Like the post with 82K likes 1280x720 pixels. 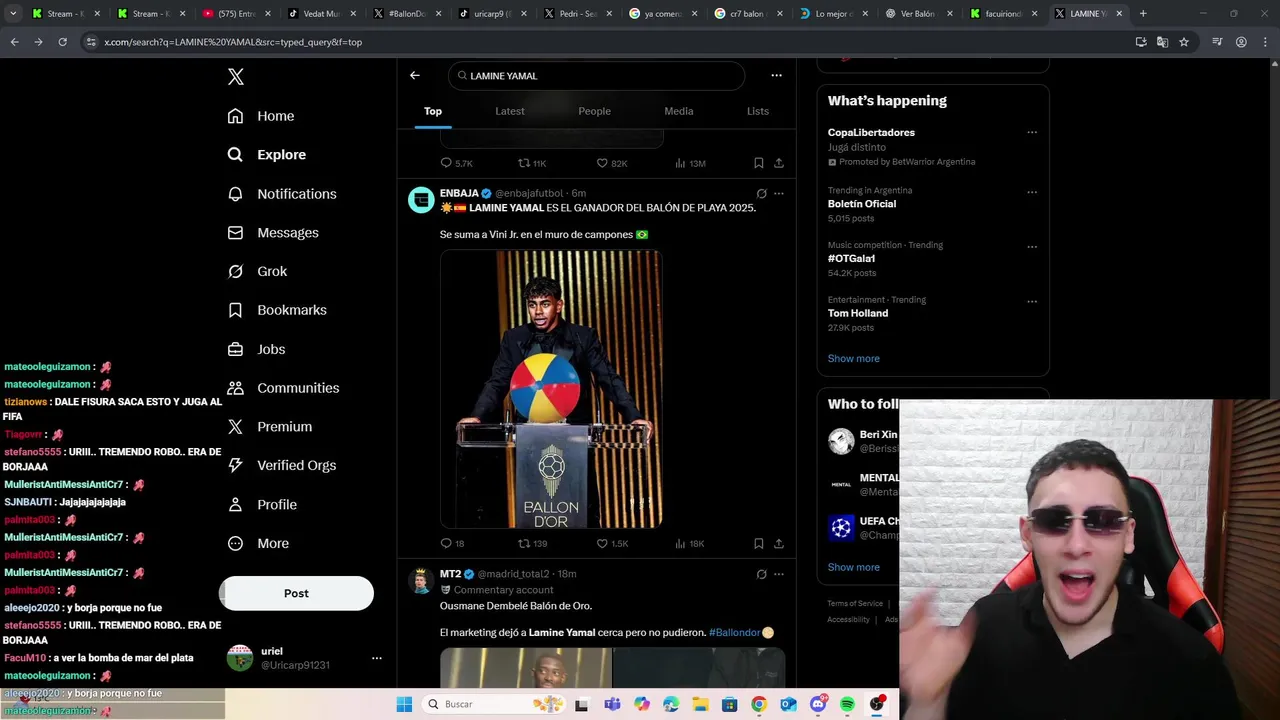[612, 163]
